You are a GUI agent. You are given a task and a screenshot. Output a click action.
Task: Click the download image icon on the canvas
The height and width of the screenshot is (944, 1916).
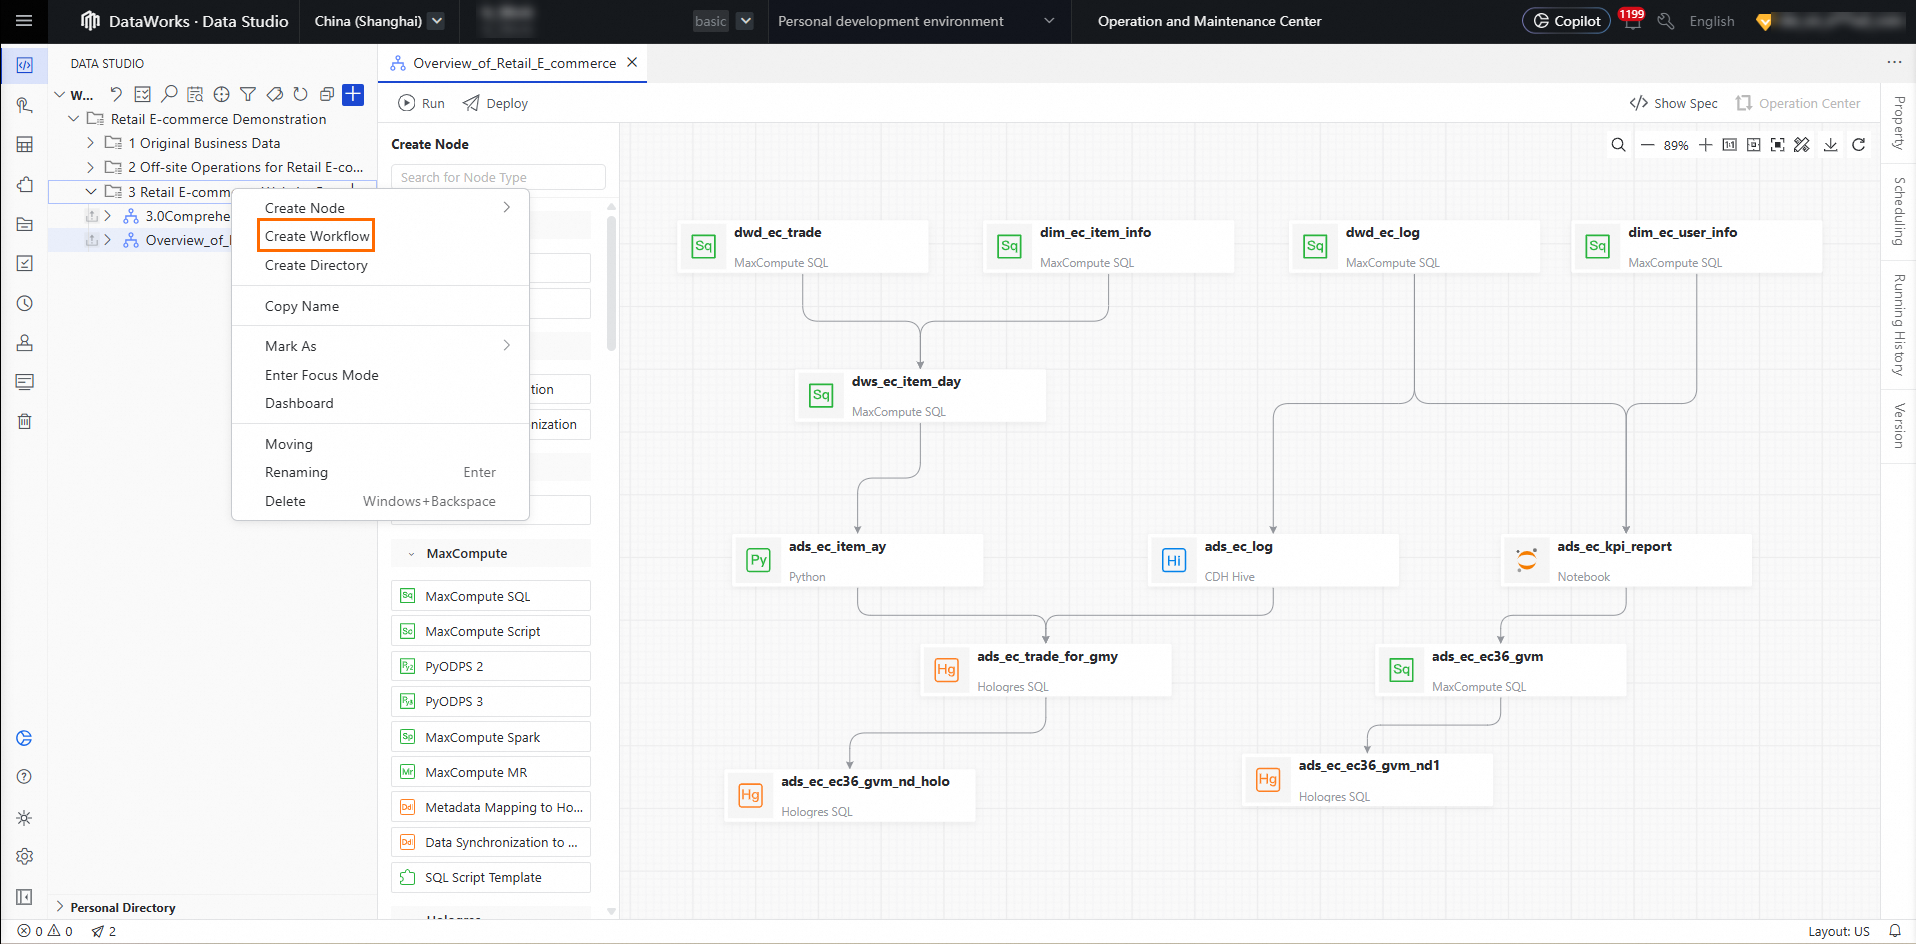pos(1830,144)
